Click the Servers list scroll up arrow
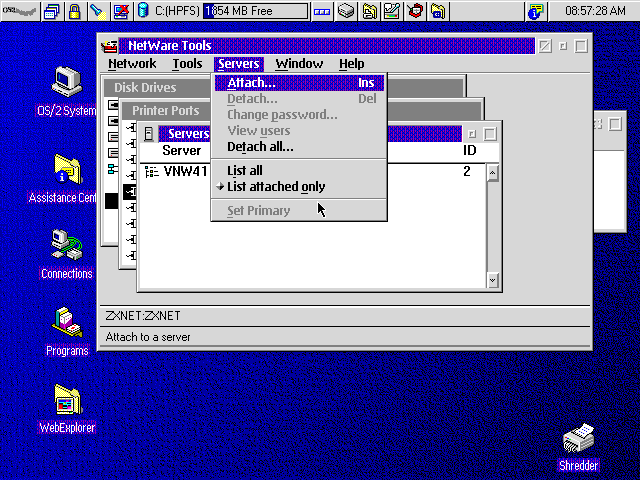Screen dimensions: 640x480 (493, 173)
